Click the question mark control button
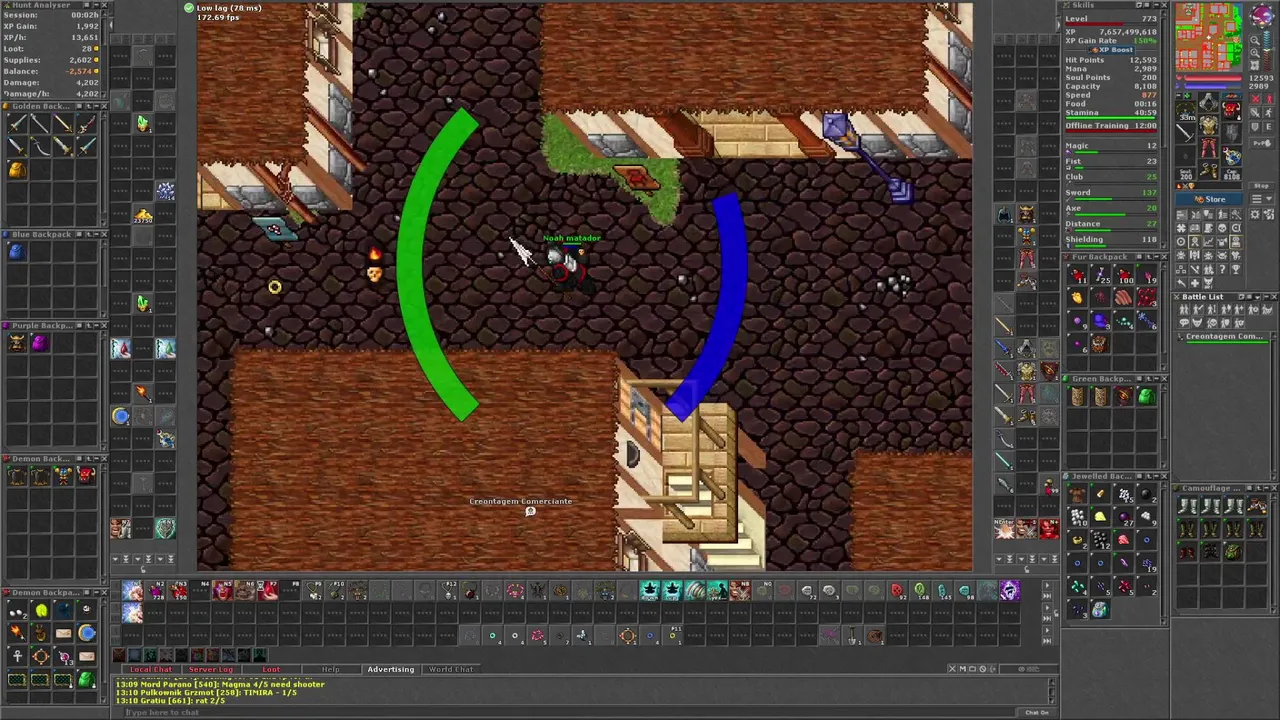 (1222, 269)
